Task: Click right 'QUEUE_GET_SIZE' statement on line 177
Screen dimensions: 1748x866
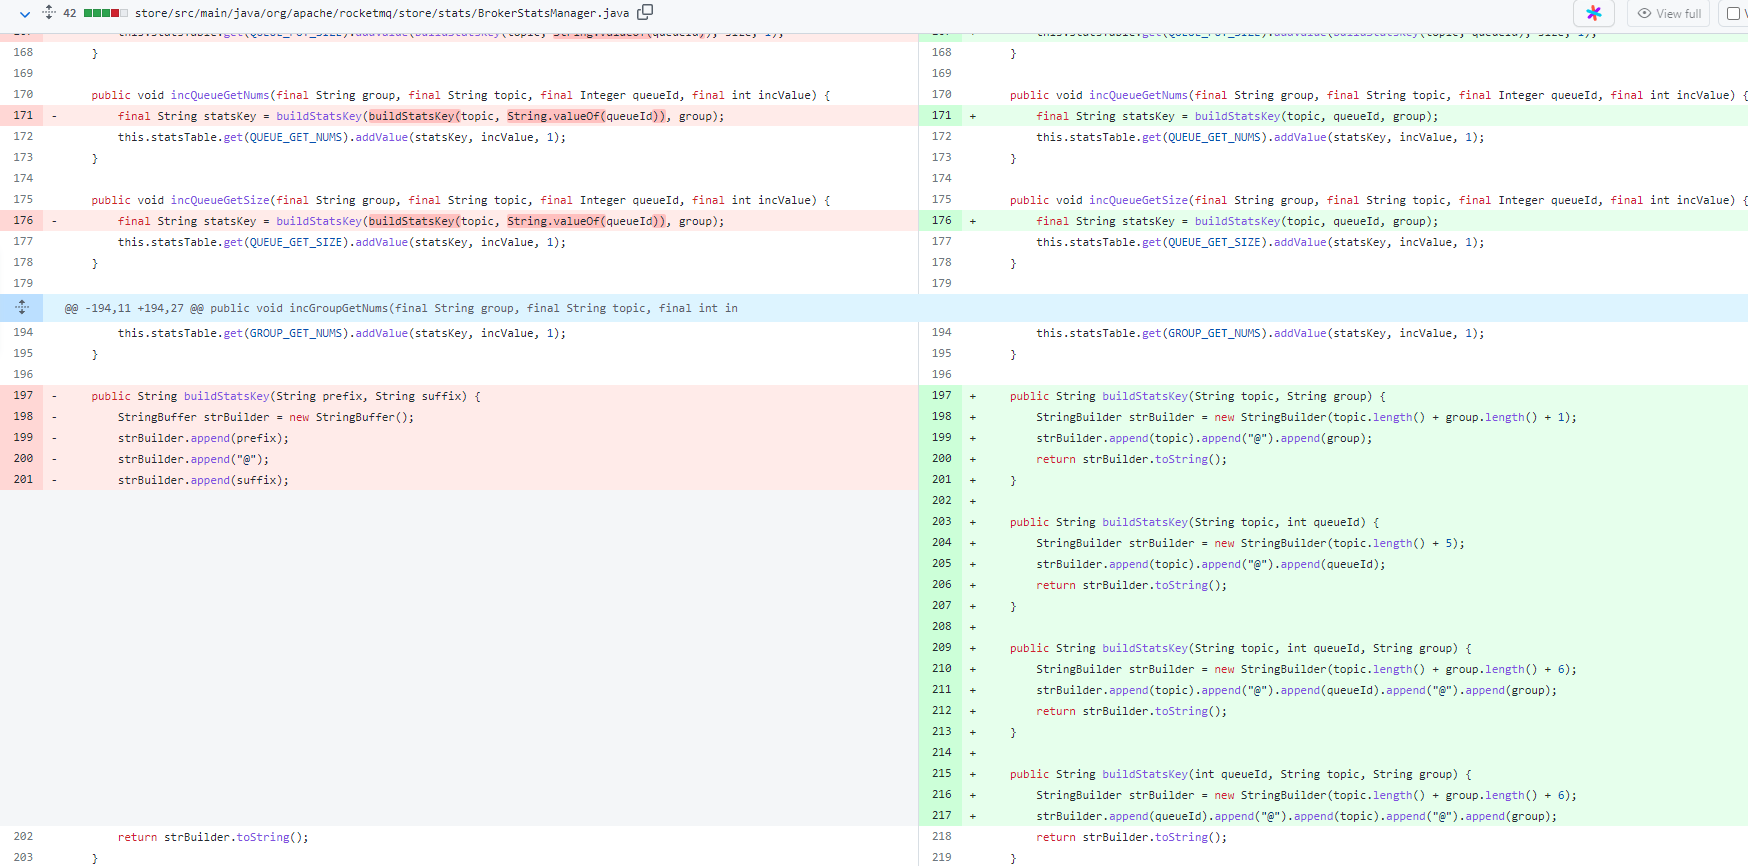Action: [1260, 242]
